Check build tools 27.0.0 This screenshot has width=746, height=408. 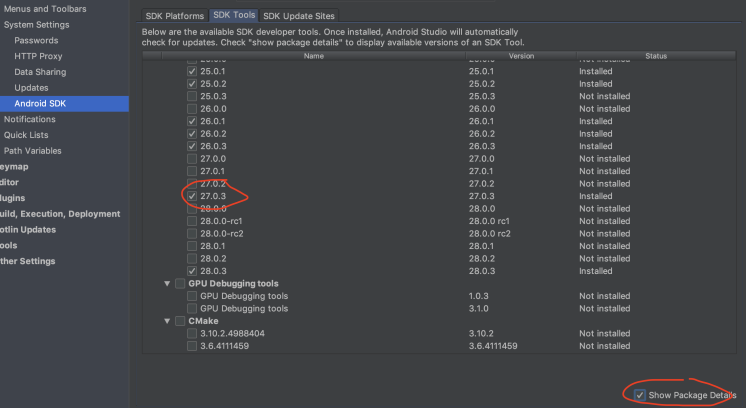point(192,159)
